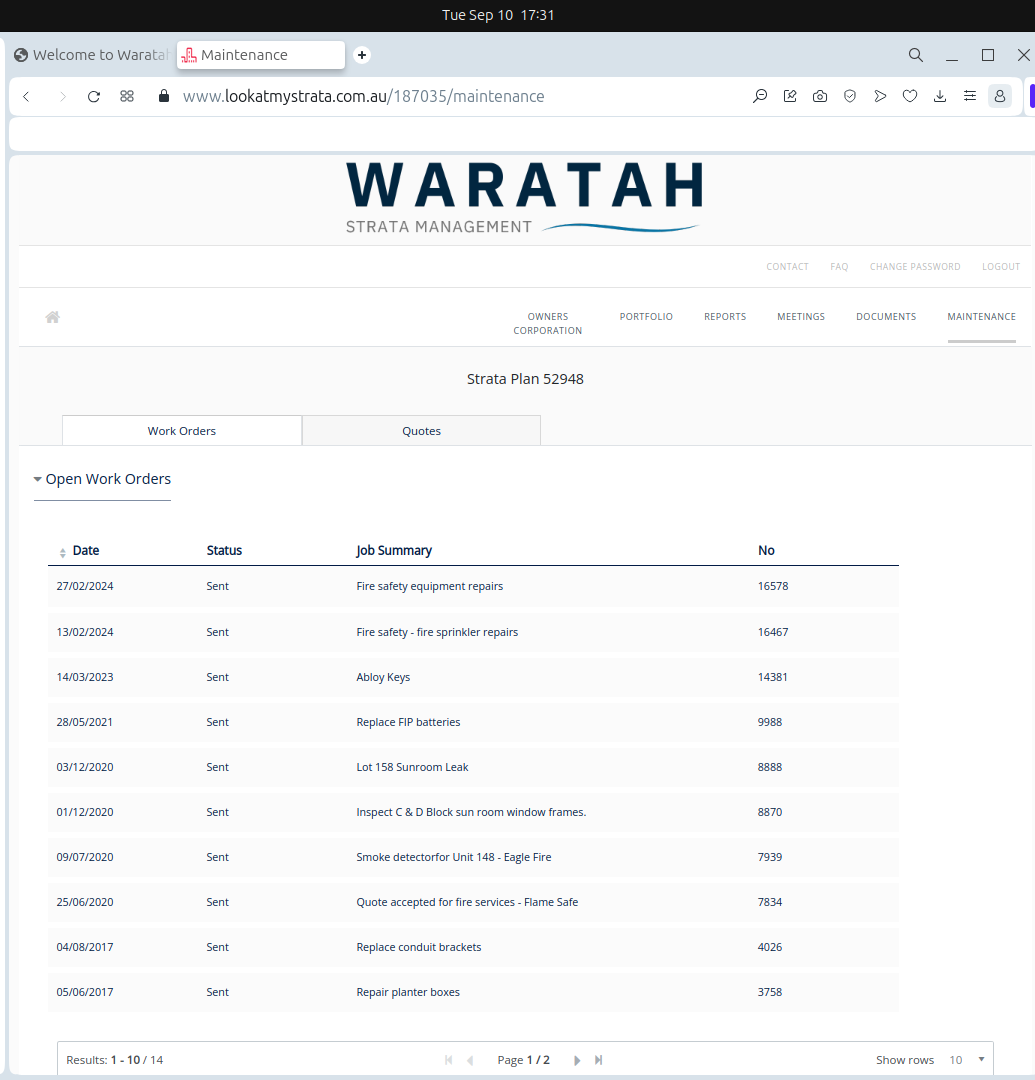
Task: Open the Reports menu
Action: (725, 317)
